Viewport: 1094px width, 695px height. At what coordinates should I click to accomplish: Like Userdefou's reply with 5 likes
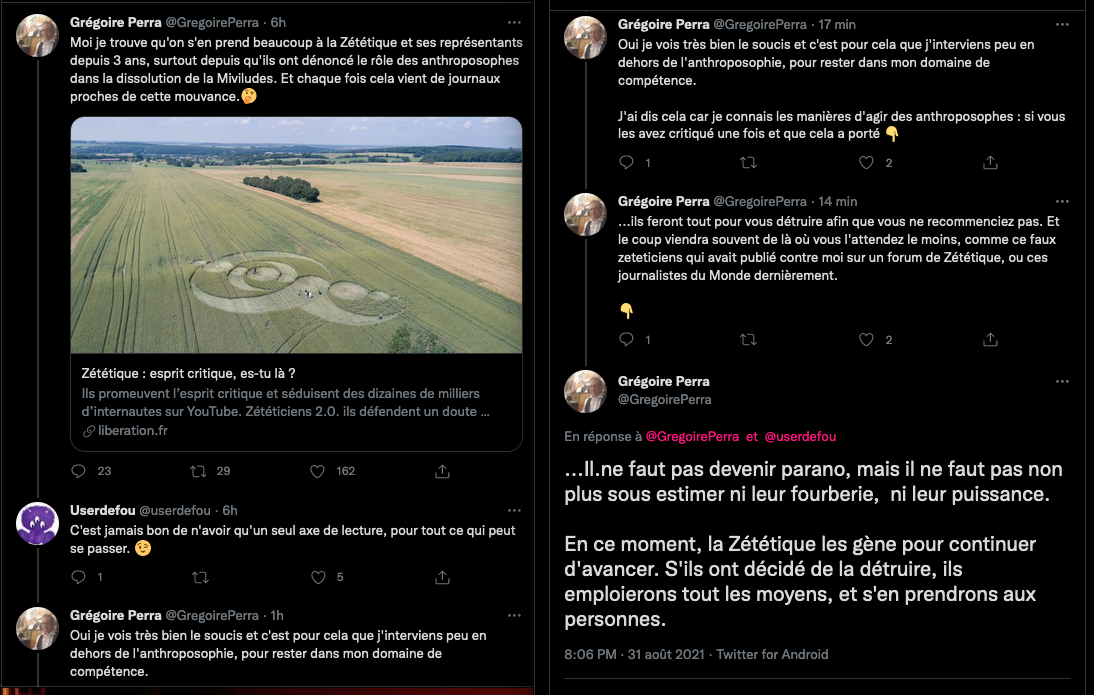coord(318,577)
